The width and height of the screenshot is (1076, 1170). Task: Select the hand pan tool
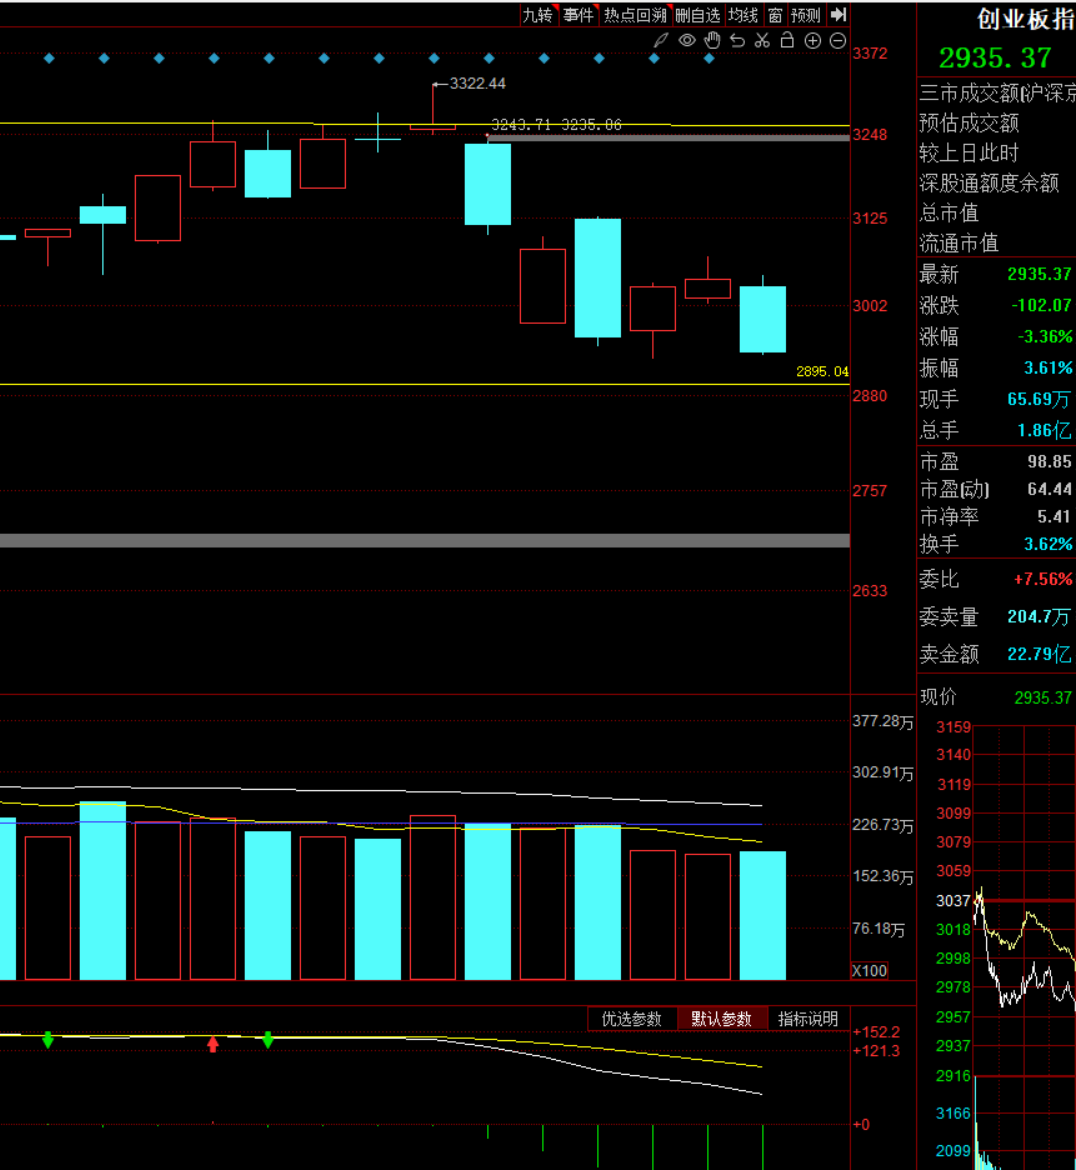(x=712, y=41)
